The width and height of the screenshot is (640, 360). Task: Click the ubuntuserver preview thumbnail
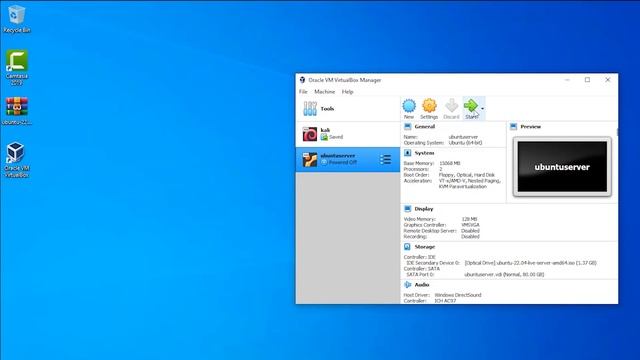(562, 167)
